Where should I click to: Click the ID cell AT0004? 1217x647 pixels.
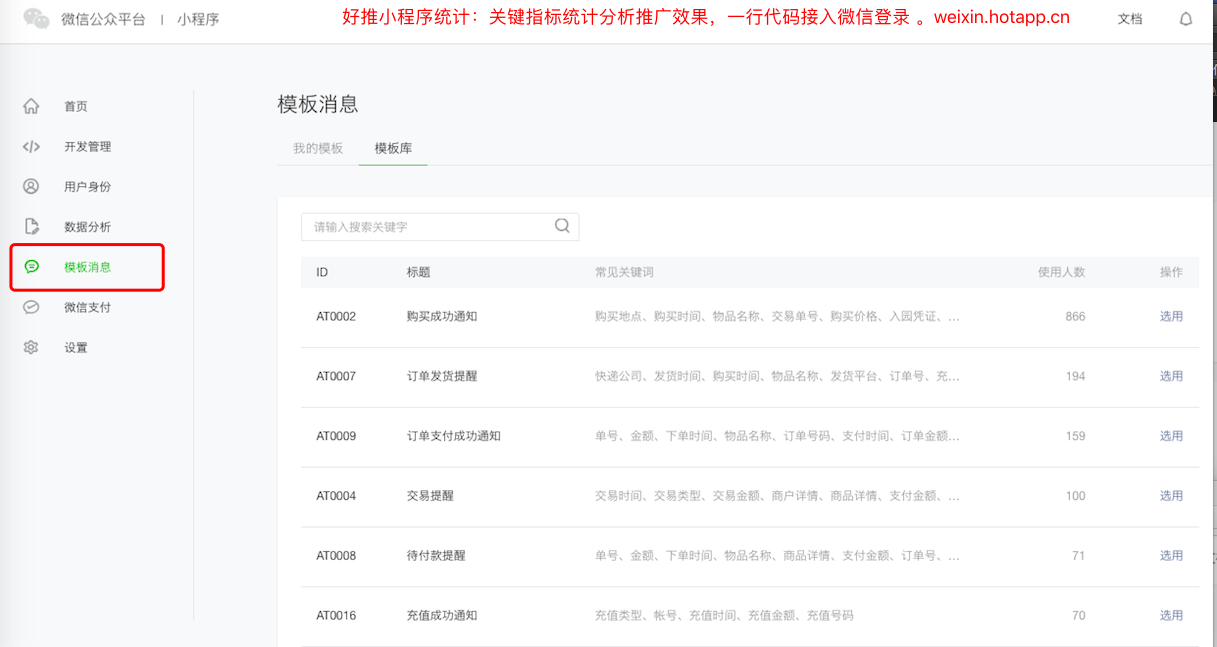tap(336, 496)
